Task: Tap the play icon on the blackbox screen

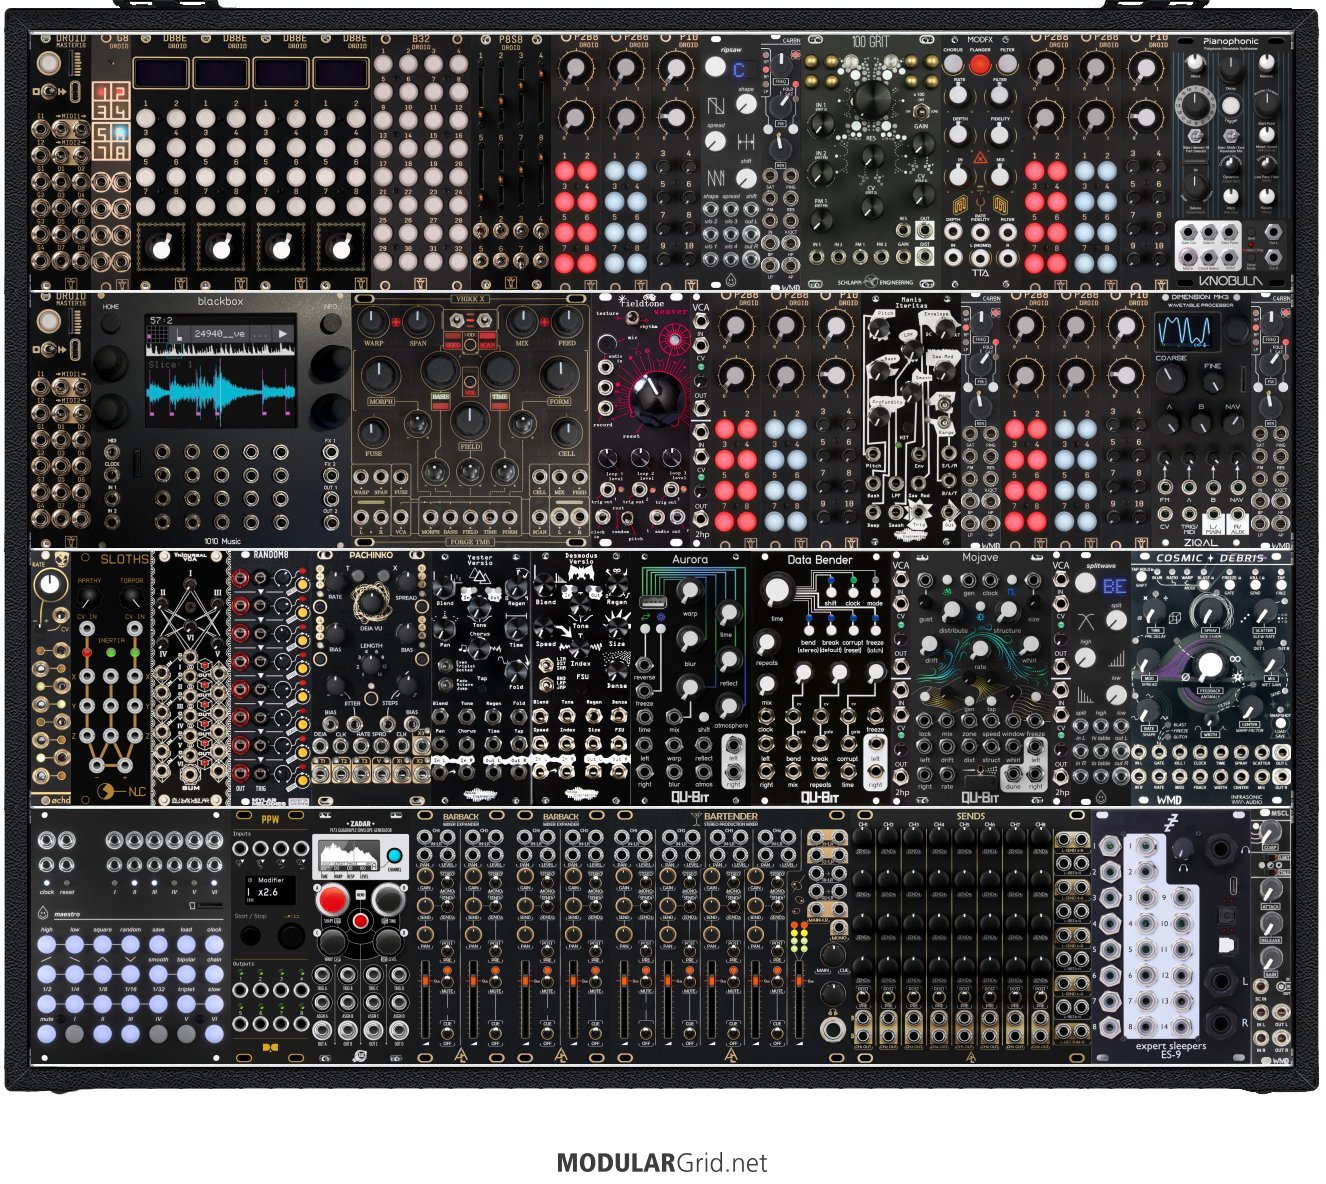Action: 283,333
